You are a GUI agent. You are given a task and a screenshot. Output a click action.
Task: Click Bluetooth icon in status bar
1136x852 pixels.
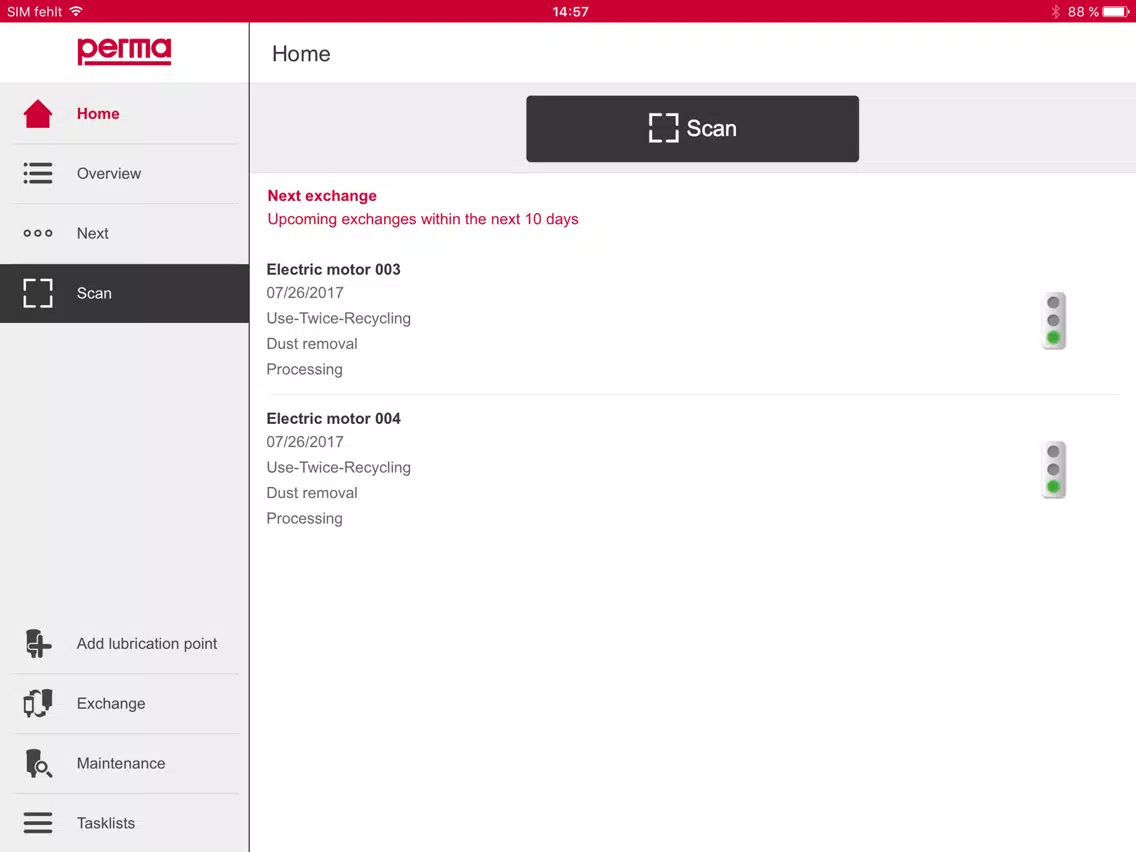1056,12
